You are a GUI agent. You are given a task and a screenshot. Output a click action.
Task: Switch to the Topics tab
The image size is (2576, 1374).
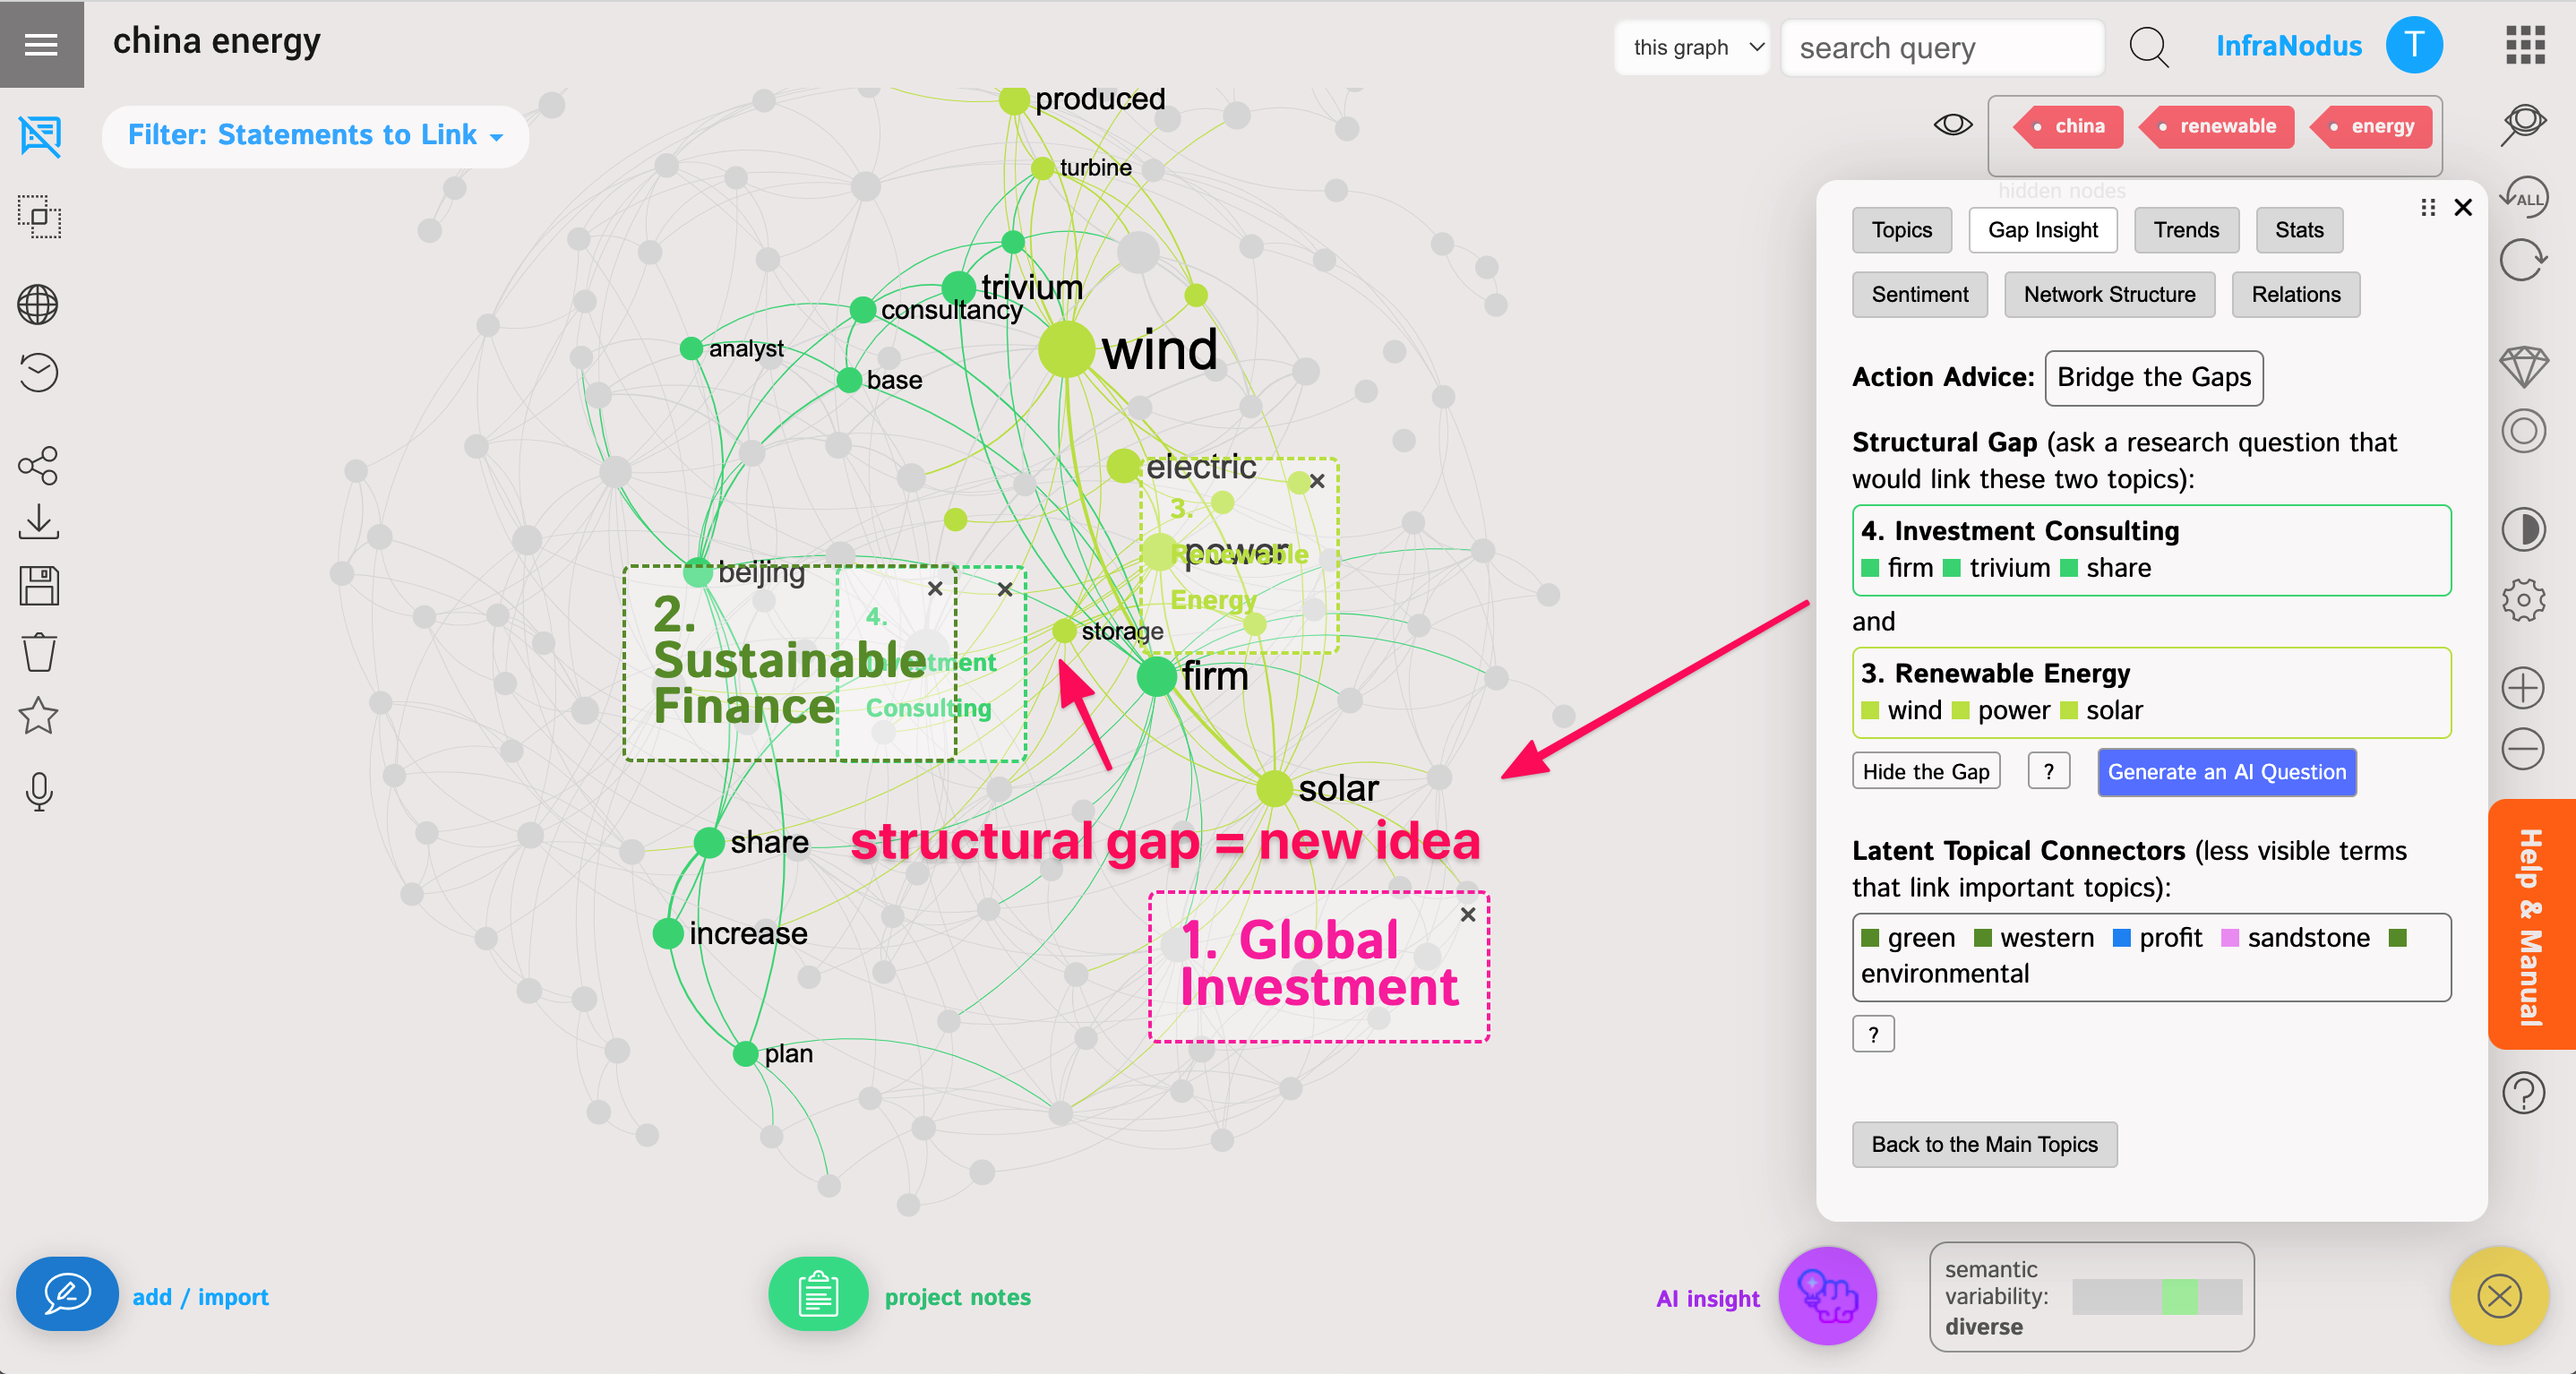(x=1901, y=230)
